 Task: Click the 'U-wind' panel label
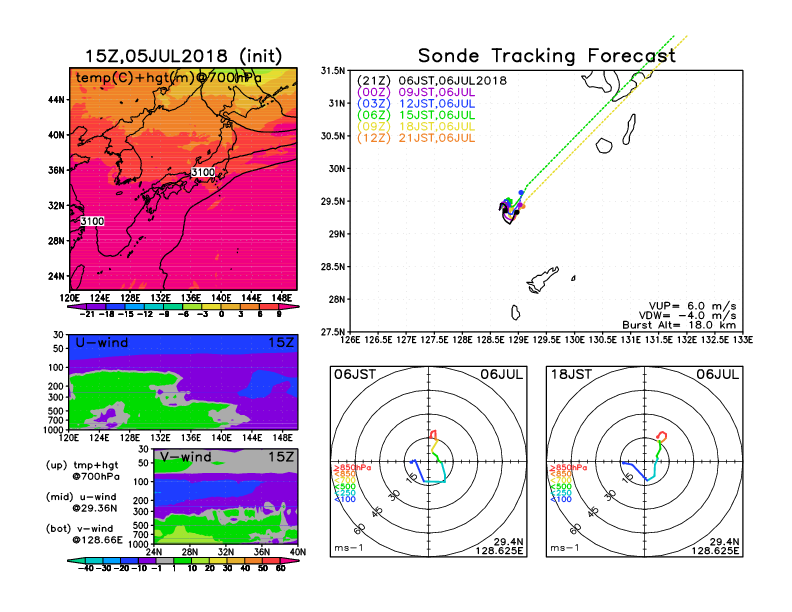point(102,343)
